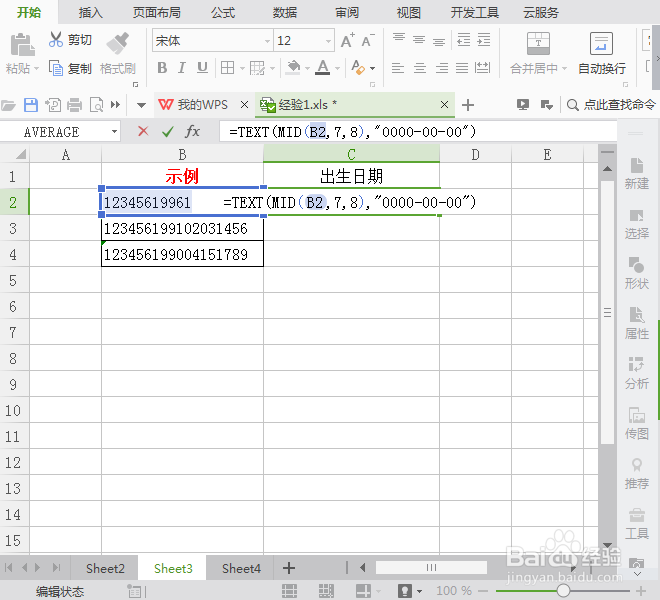Cut selection with the scissors icon
This screenshot has width=660, height=600.
[x=56, y=39]
